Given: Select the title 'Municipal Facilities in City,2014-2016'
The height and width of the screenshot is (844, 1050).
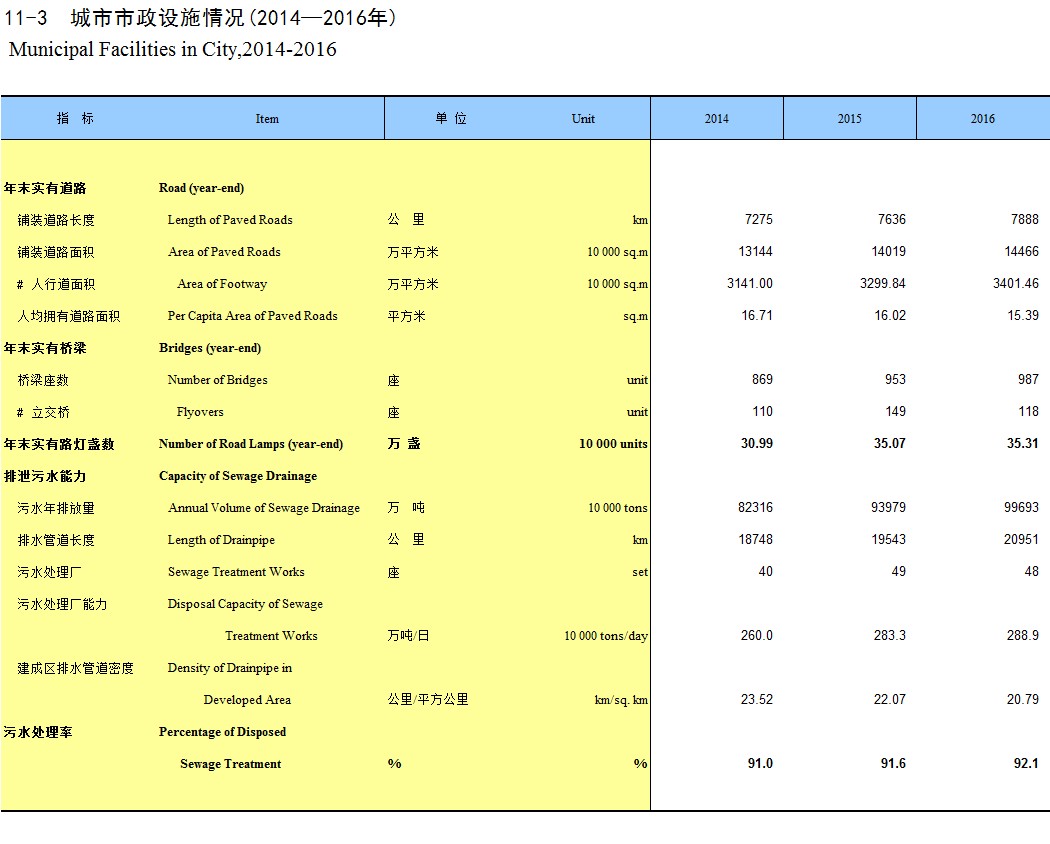Looking at the screenshot, I should pos(173,50).
